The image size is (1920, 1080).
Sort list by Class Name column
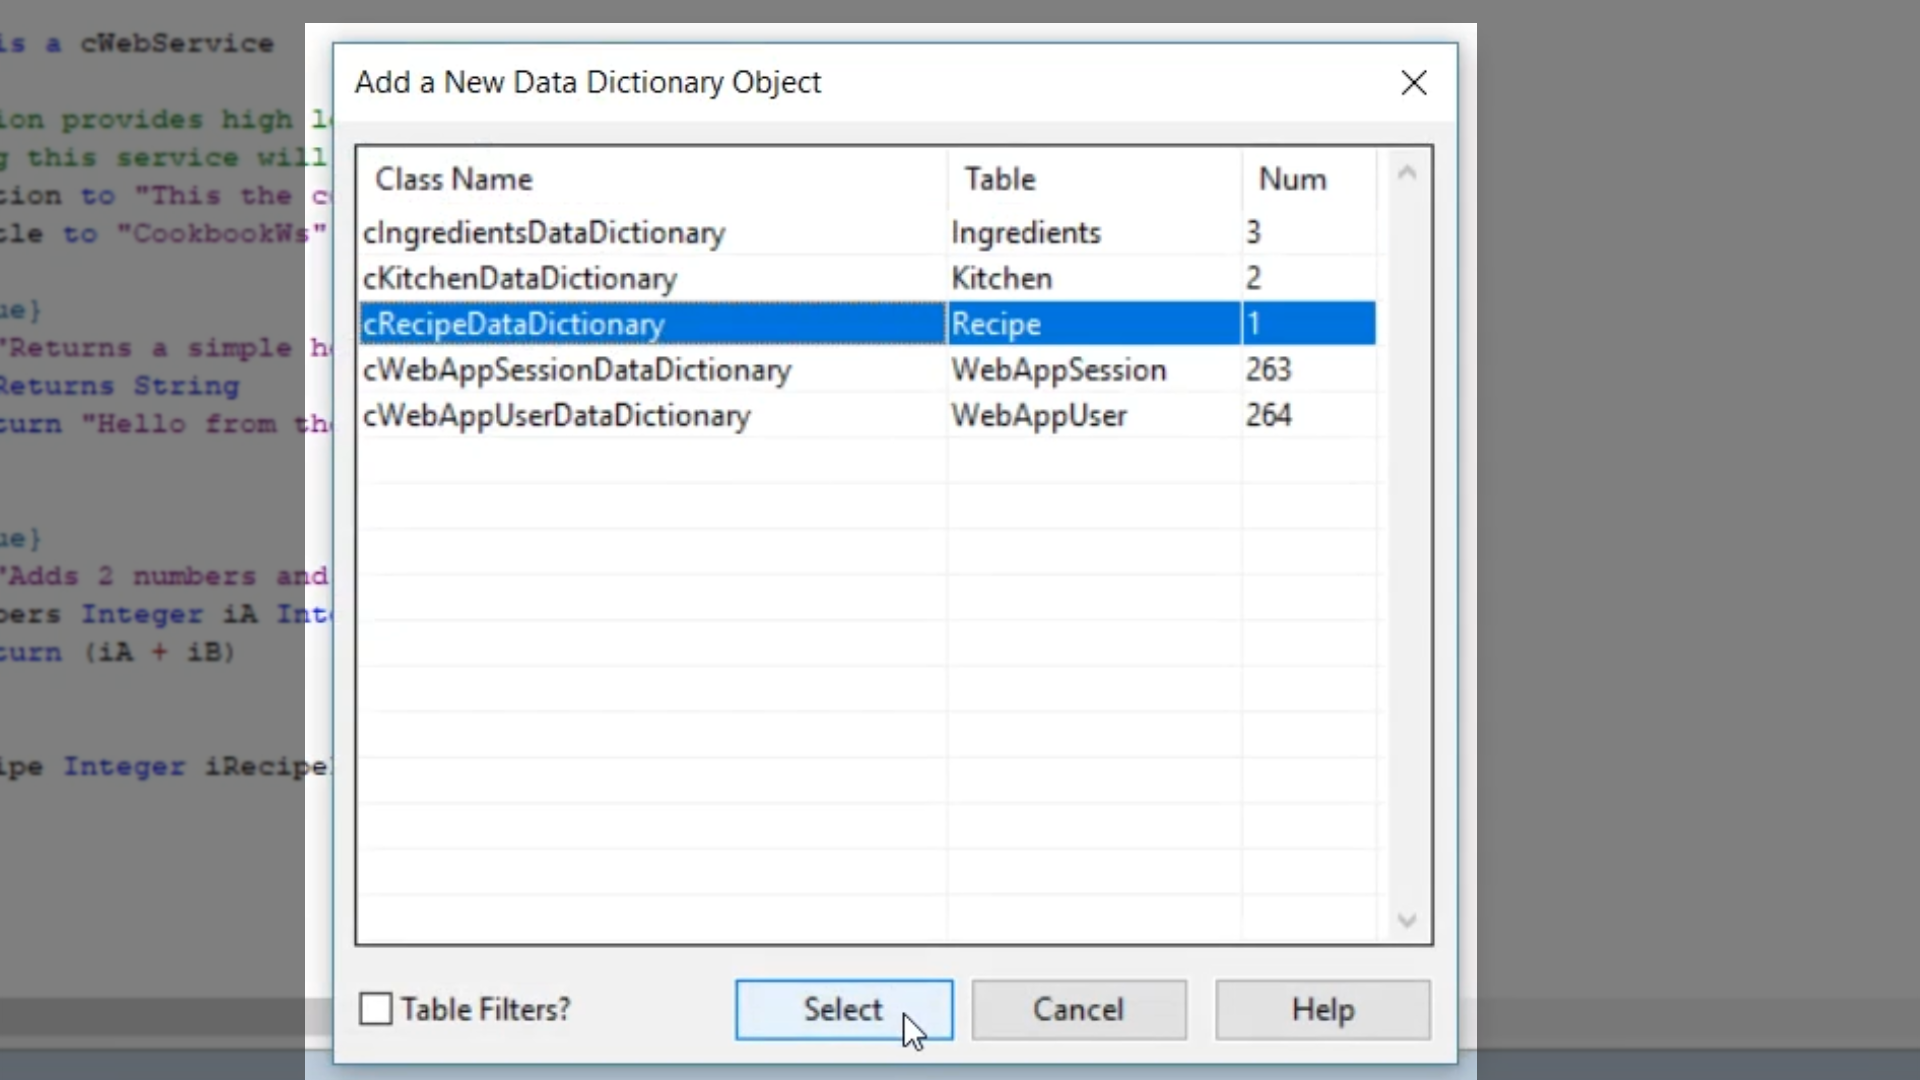click(x=453, y=179)
